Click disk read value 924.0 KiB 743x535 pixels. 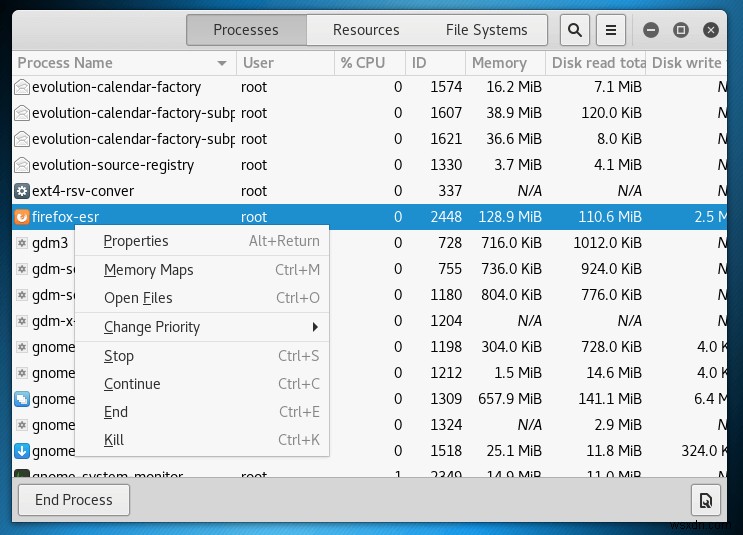[611, 269]
